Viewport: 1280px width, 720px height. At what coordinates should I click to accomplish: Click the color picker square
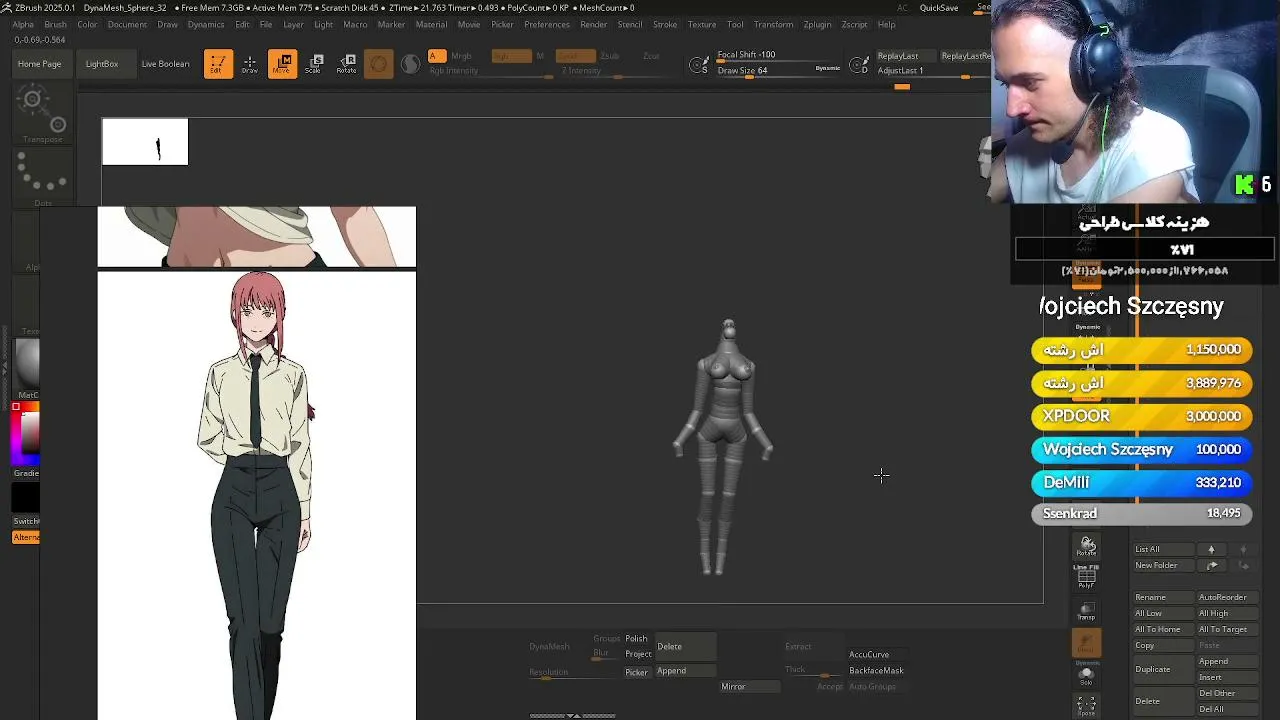point(27,432)
